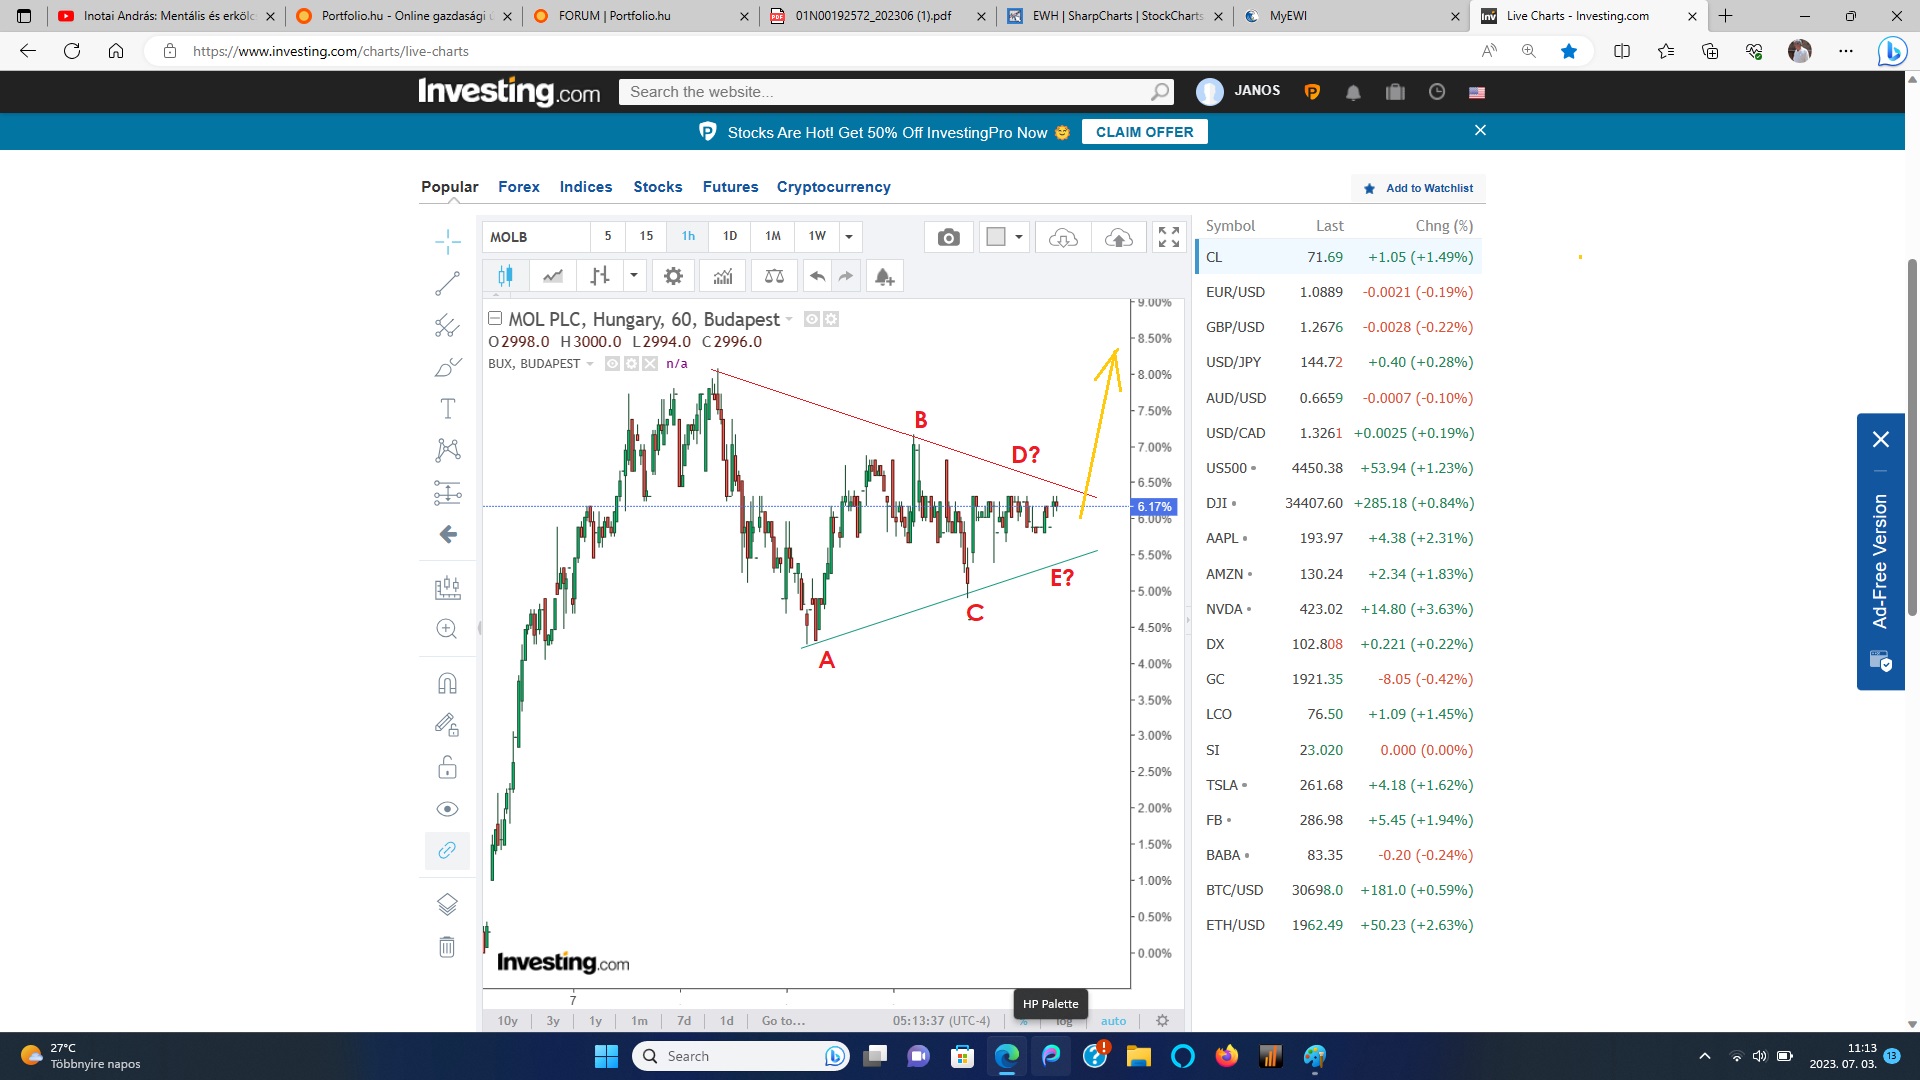Select the long/short position prediction tool

[x=448, y=492]
